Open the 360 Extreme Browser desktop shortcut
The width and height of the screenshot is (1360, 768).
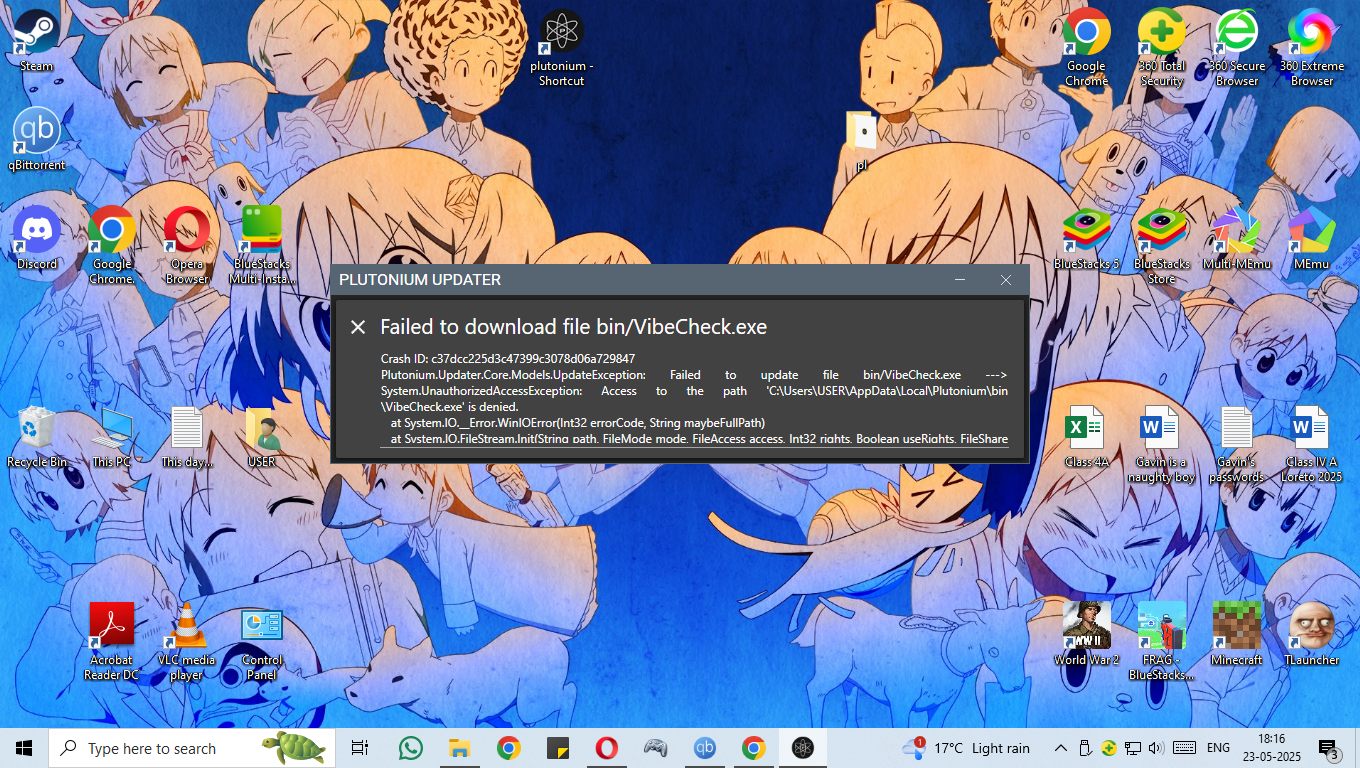pos(1312,48)
